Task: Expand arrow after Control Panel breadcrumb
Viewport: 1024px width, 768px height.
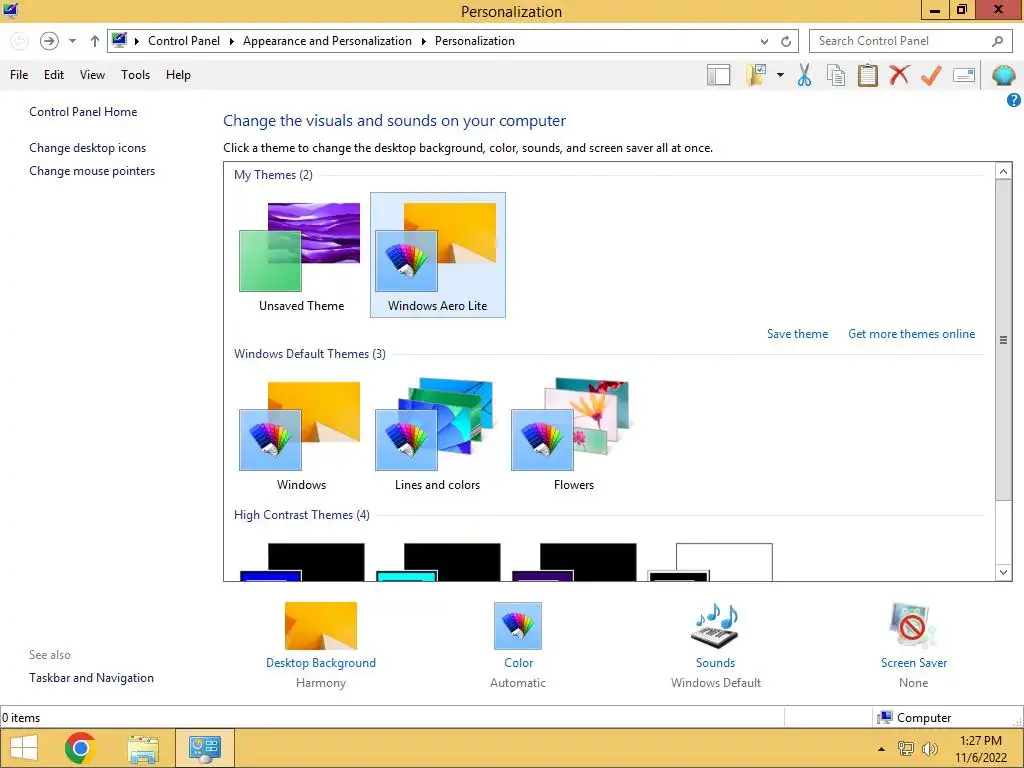Action: coord(231,41)
